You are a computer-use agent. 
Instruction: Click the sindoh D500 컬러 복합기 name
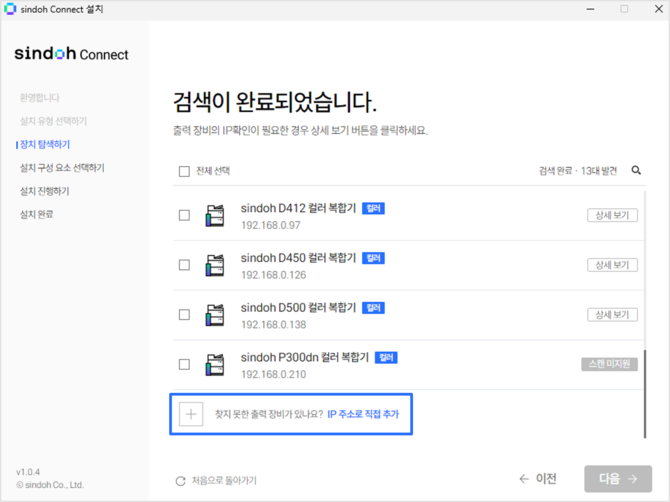click(x=298, y=308)
